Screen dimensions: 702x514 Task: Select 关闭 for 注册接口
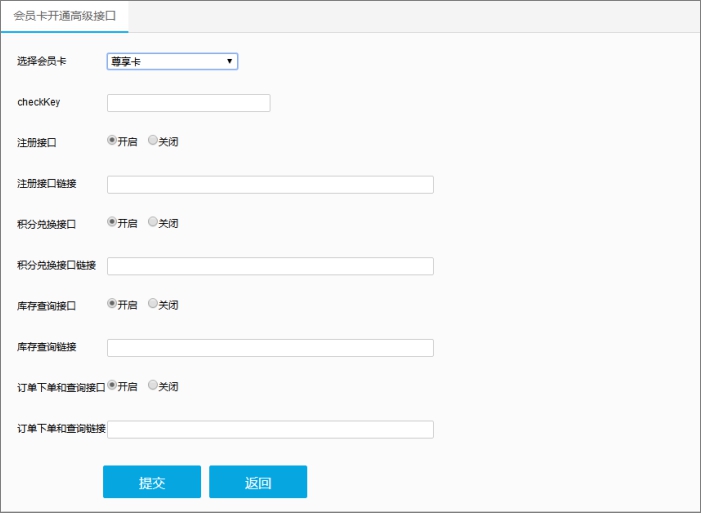pos(153,141)
